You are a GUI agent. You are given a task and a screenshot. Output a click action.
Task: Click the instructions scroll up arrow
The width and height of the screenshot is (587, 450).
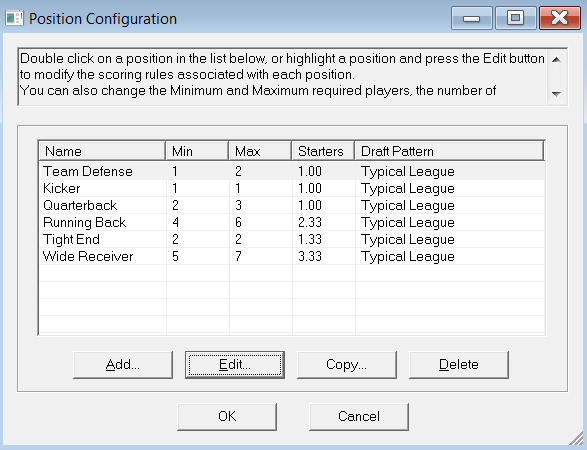click(556, 60)
